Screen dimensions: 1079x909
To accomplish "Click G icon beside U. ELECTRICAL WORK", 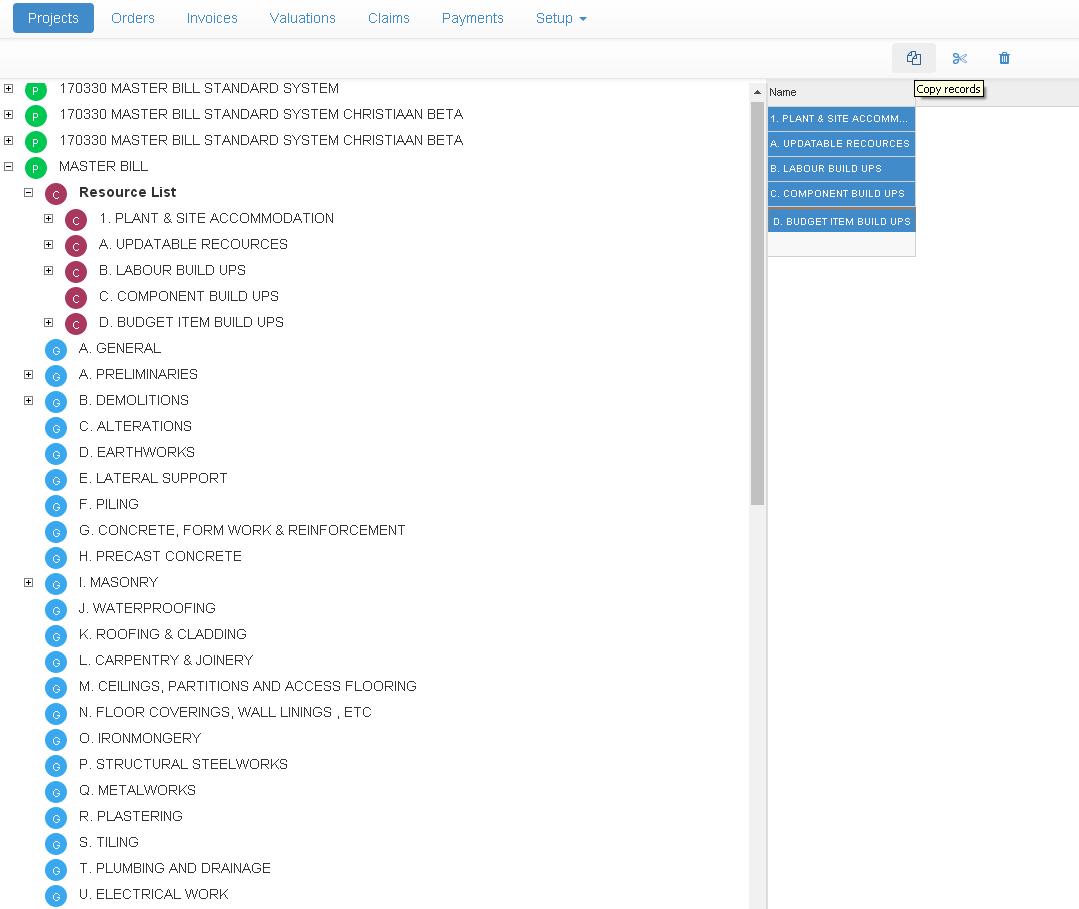I will coord(56,896).
